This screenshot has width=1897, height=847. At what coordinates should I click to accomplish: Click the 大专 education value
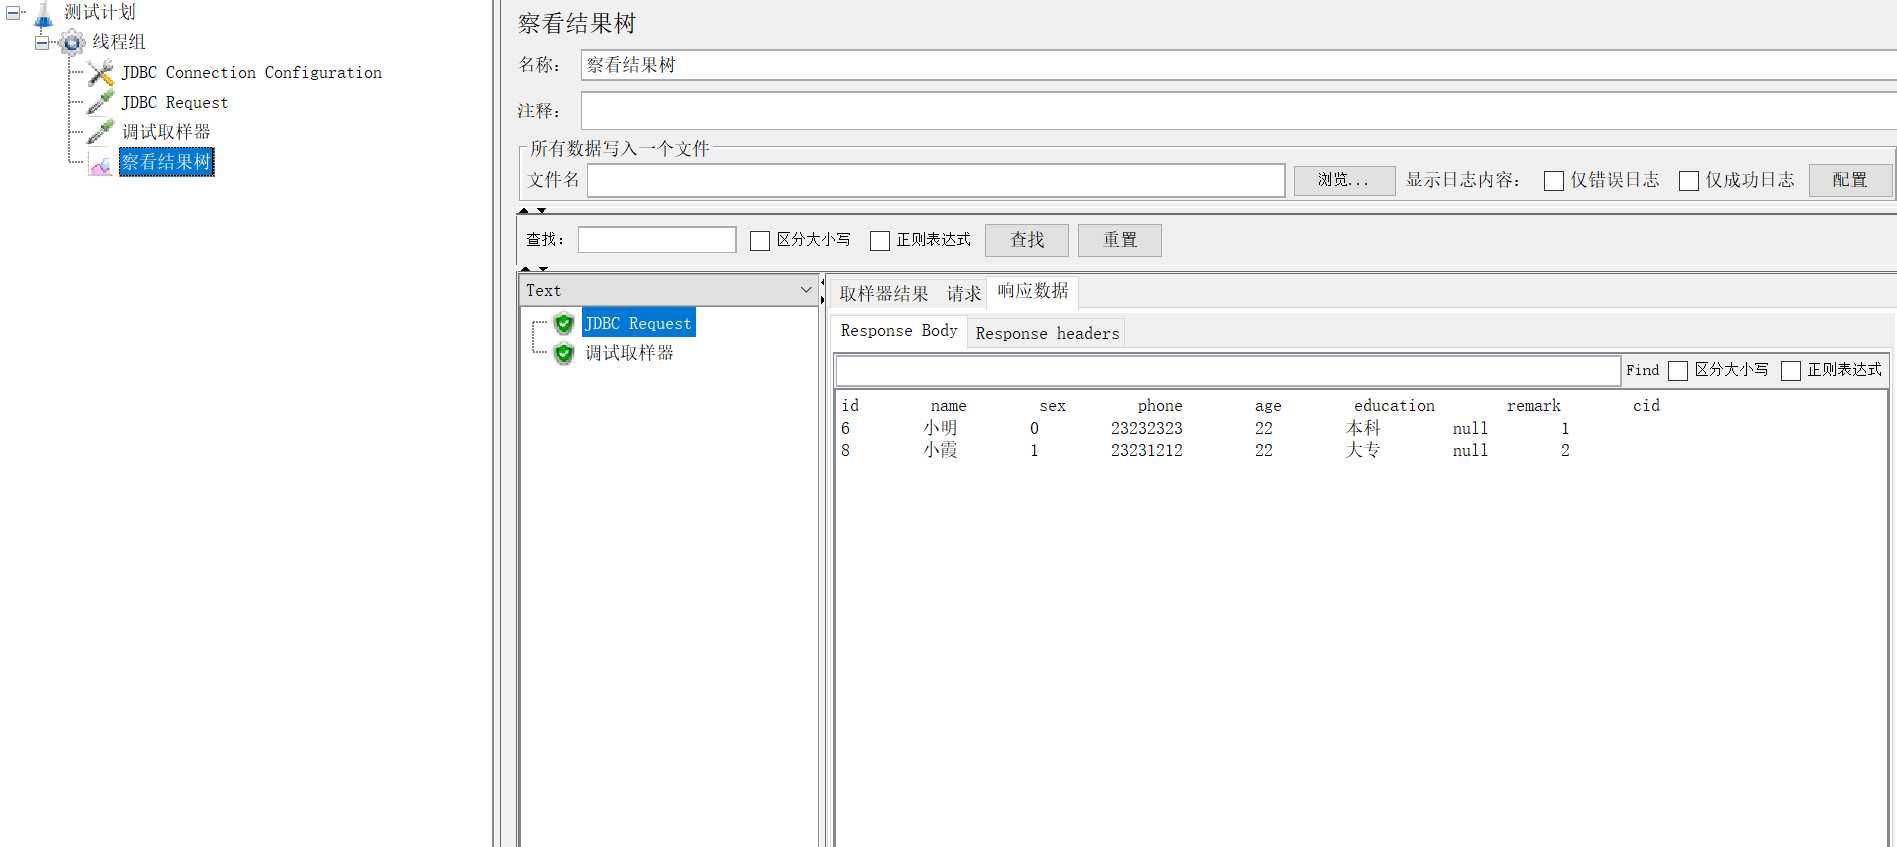1363,450
